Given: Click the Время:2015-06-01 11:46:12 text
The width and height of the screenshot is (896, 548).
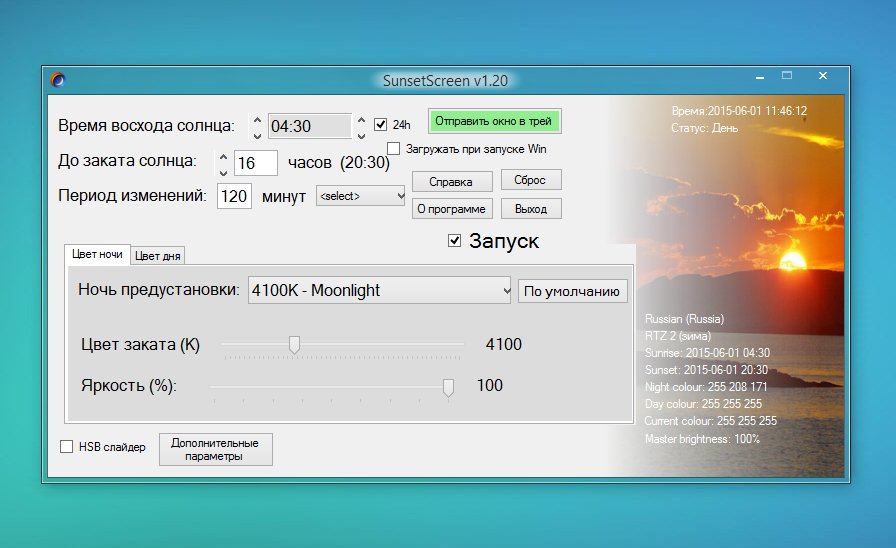Looking at the screenshot, I should 739,111.
